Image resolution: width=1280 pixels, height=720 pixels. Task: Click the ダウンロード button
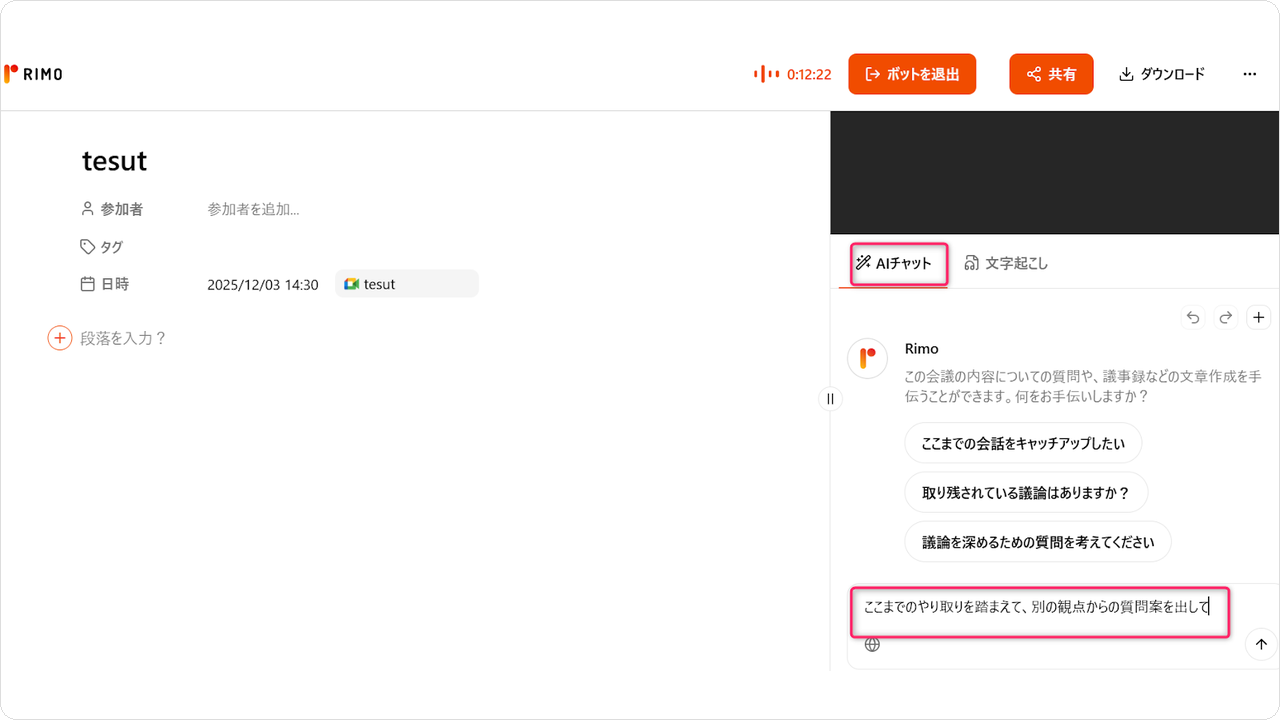(x=1162, y=74)
